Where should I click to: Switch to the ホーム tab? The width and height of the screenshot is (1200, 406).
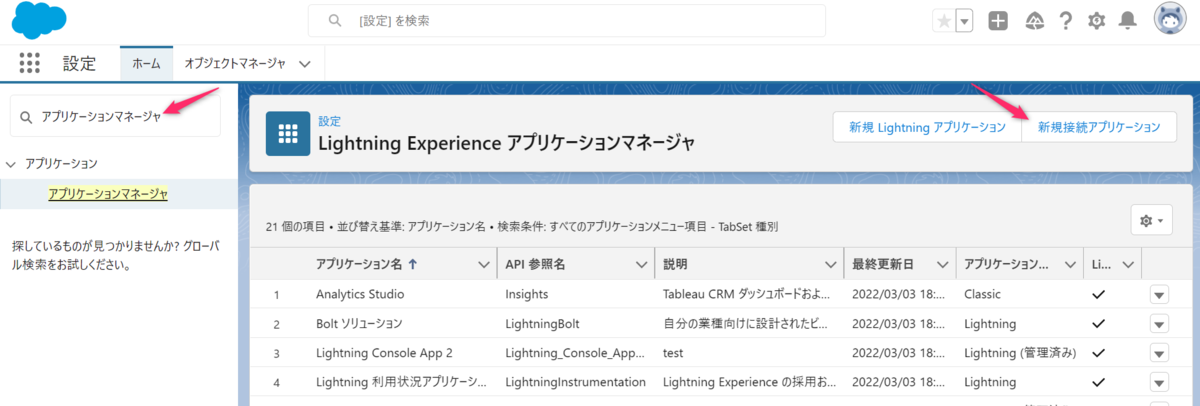pyautogui.click(x=146, y=63)
